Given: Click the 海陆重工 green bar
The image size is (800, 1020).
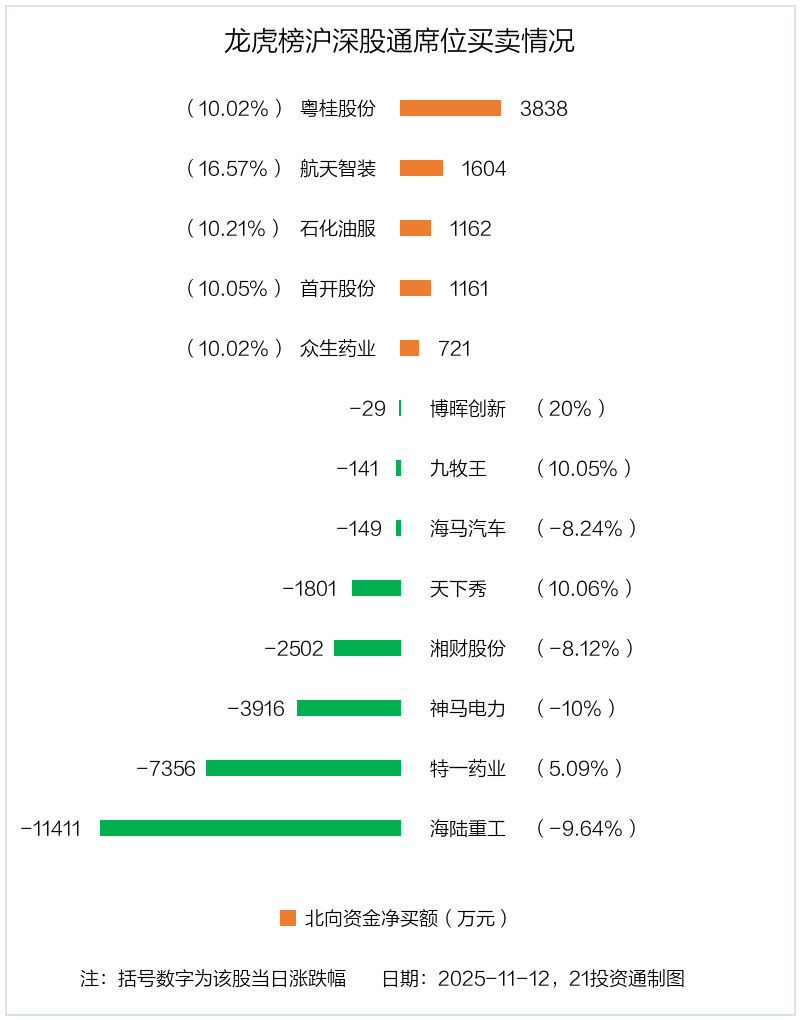Looking at the screenshot, I should click(250, 828).
